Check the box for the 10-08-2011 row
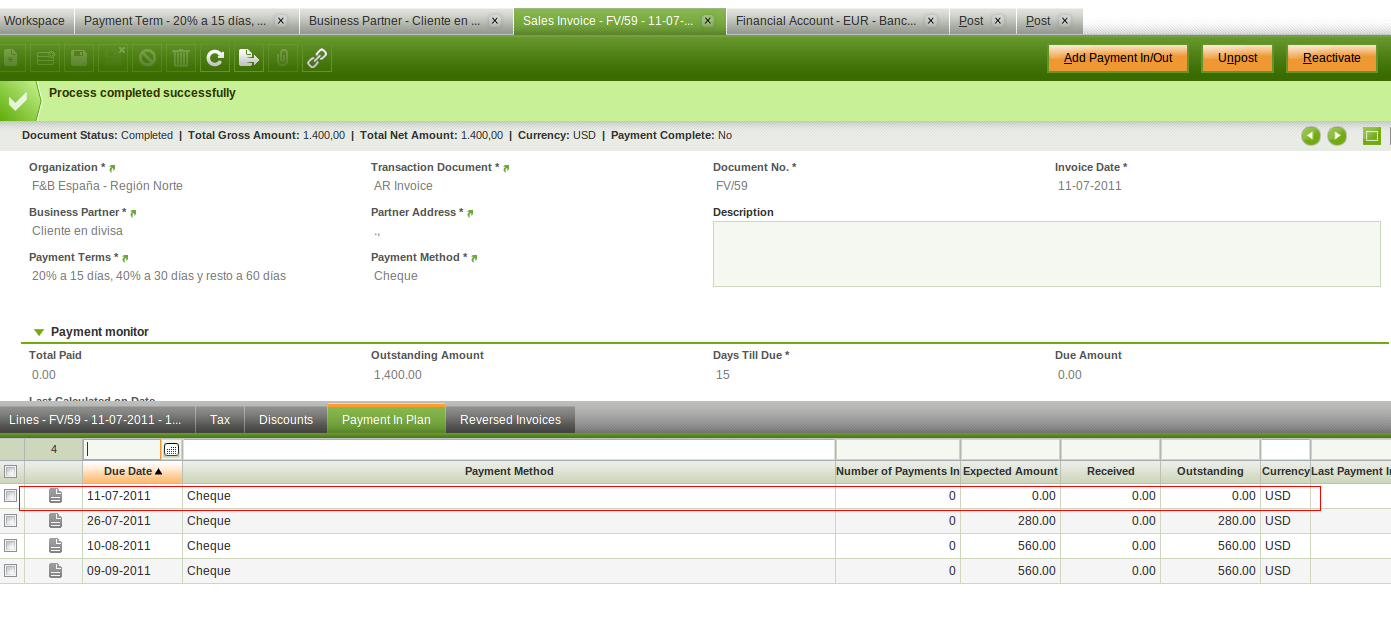1391x617 pixels. (11, 546)
